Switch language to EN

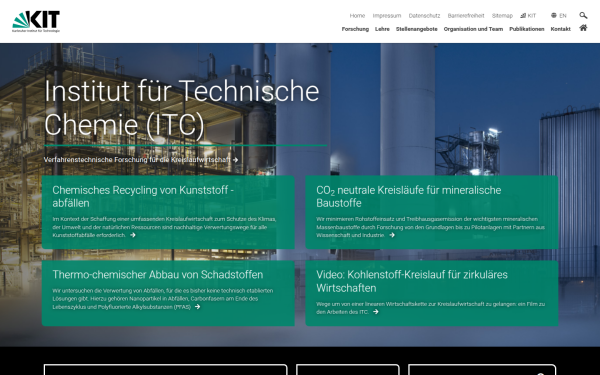coord(562,16)
